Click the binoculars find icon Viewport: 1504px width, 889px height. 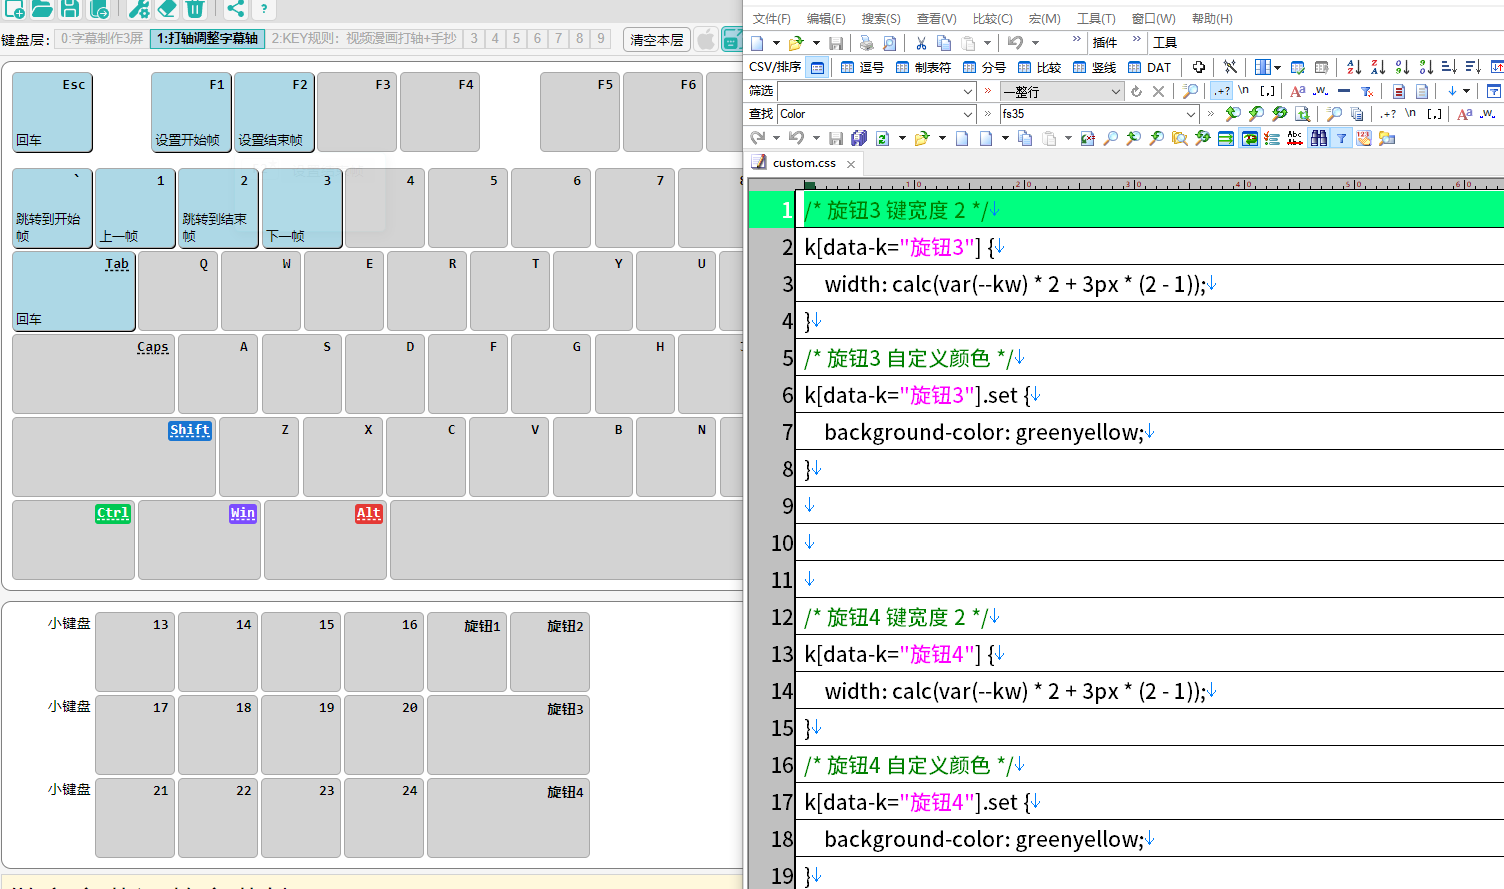tap(1319, 139)
